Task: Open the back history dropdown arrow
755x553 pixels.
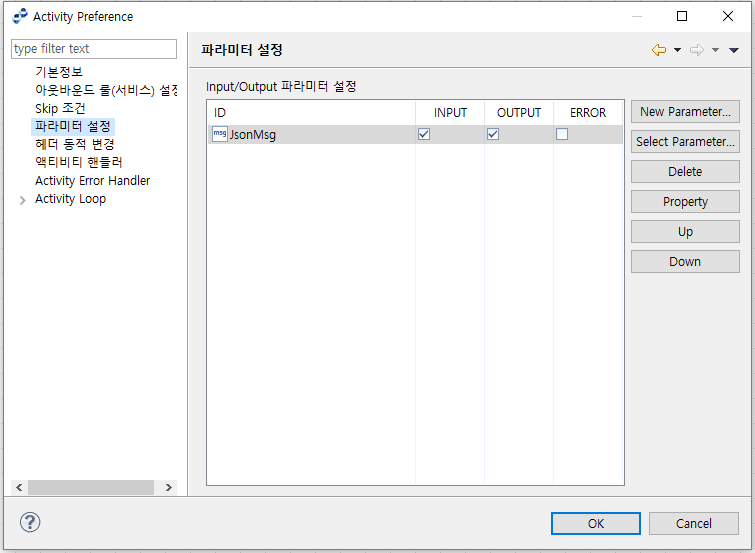Action: pos(677,50)
